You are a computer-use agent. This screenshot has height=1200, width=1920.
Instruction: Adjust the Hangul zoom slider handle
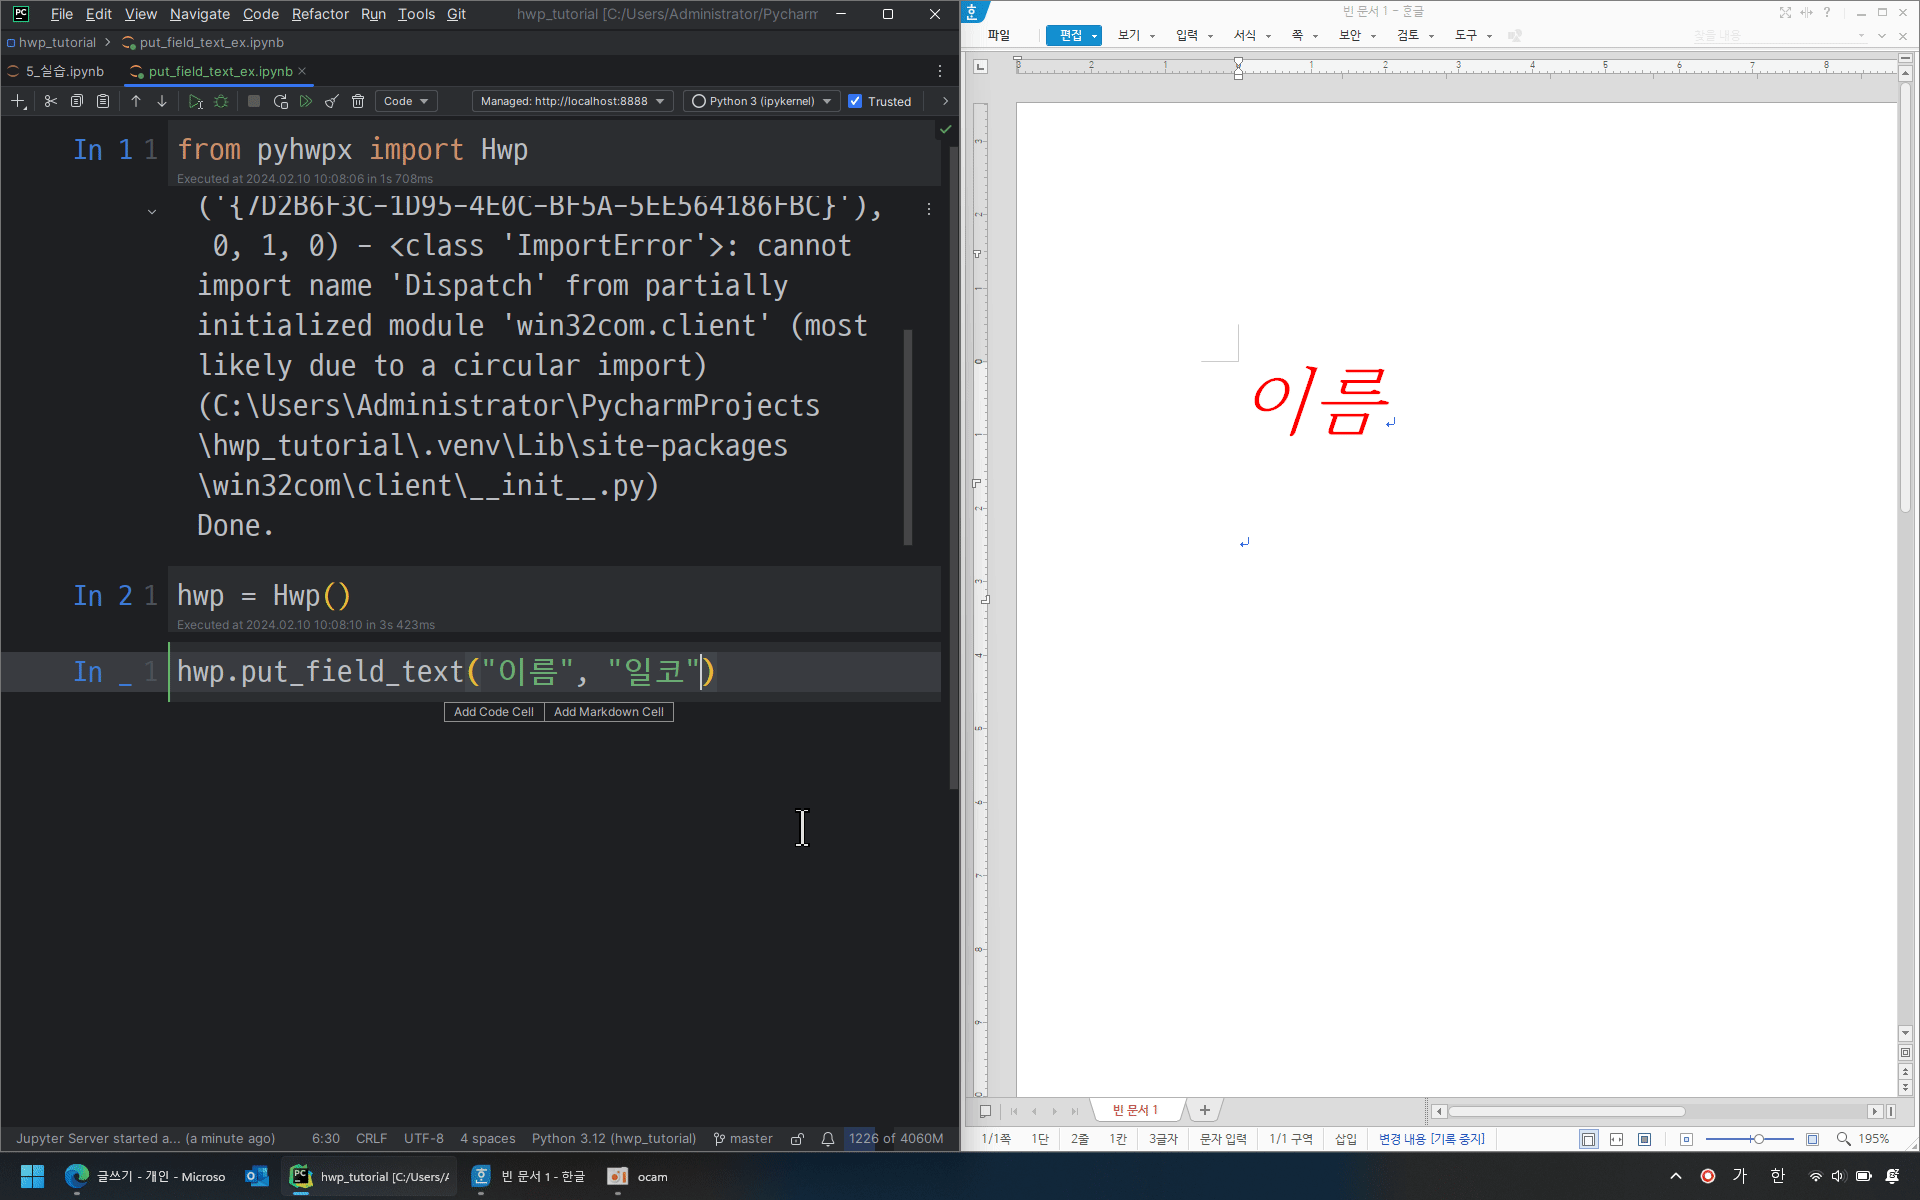tap(1757, 1139)
